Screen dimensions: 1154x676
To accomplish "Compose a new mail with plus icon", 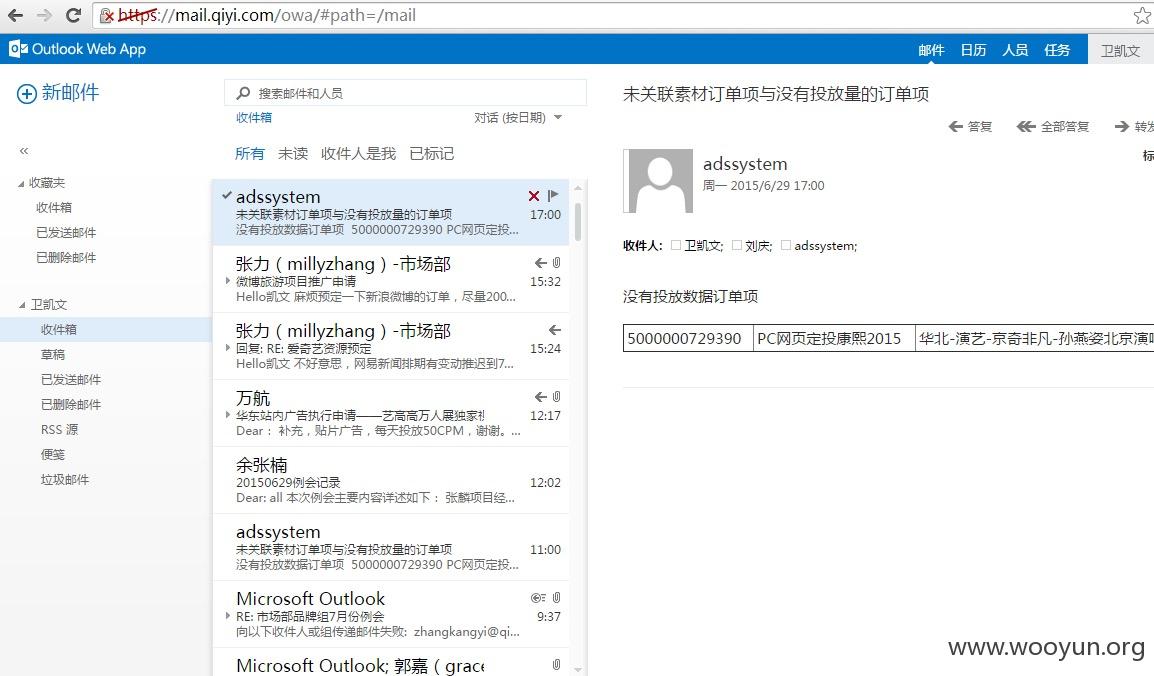I will (x=26, y=93).
